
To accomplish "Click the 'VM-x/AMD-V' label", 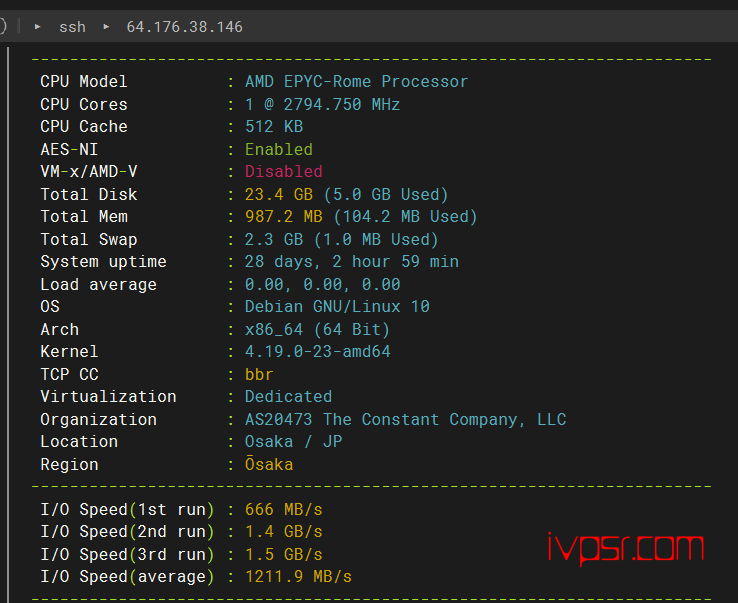I will click(x=89, y=171).
